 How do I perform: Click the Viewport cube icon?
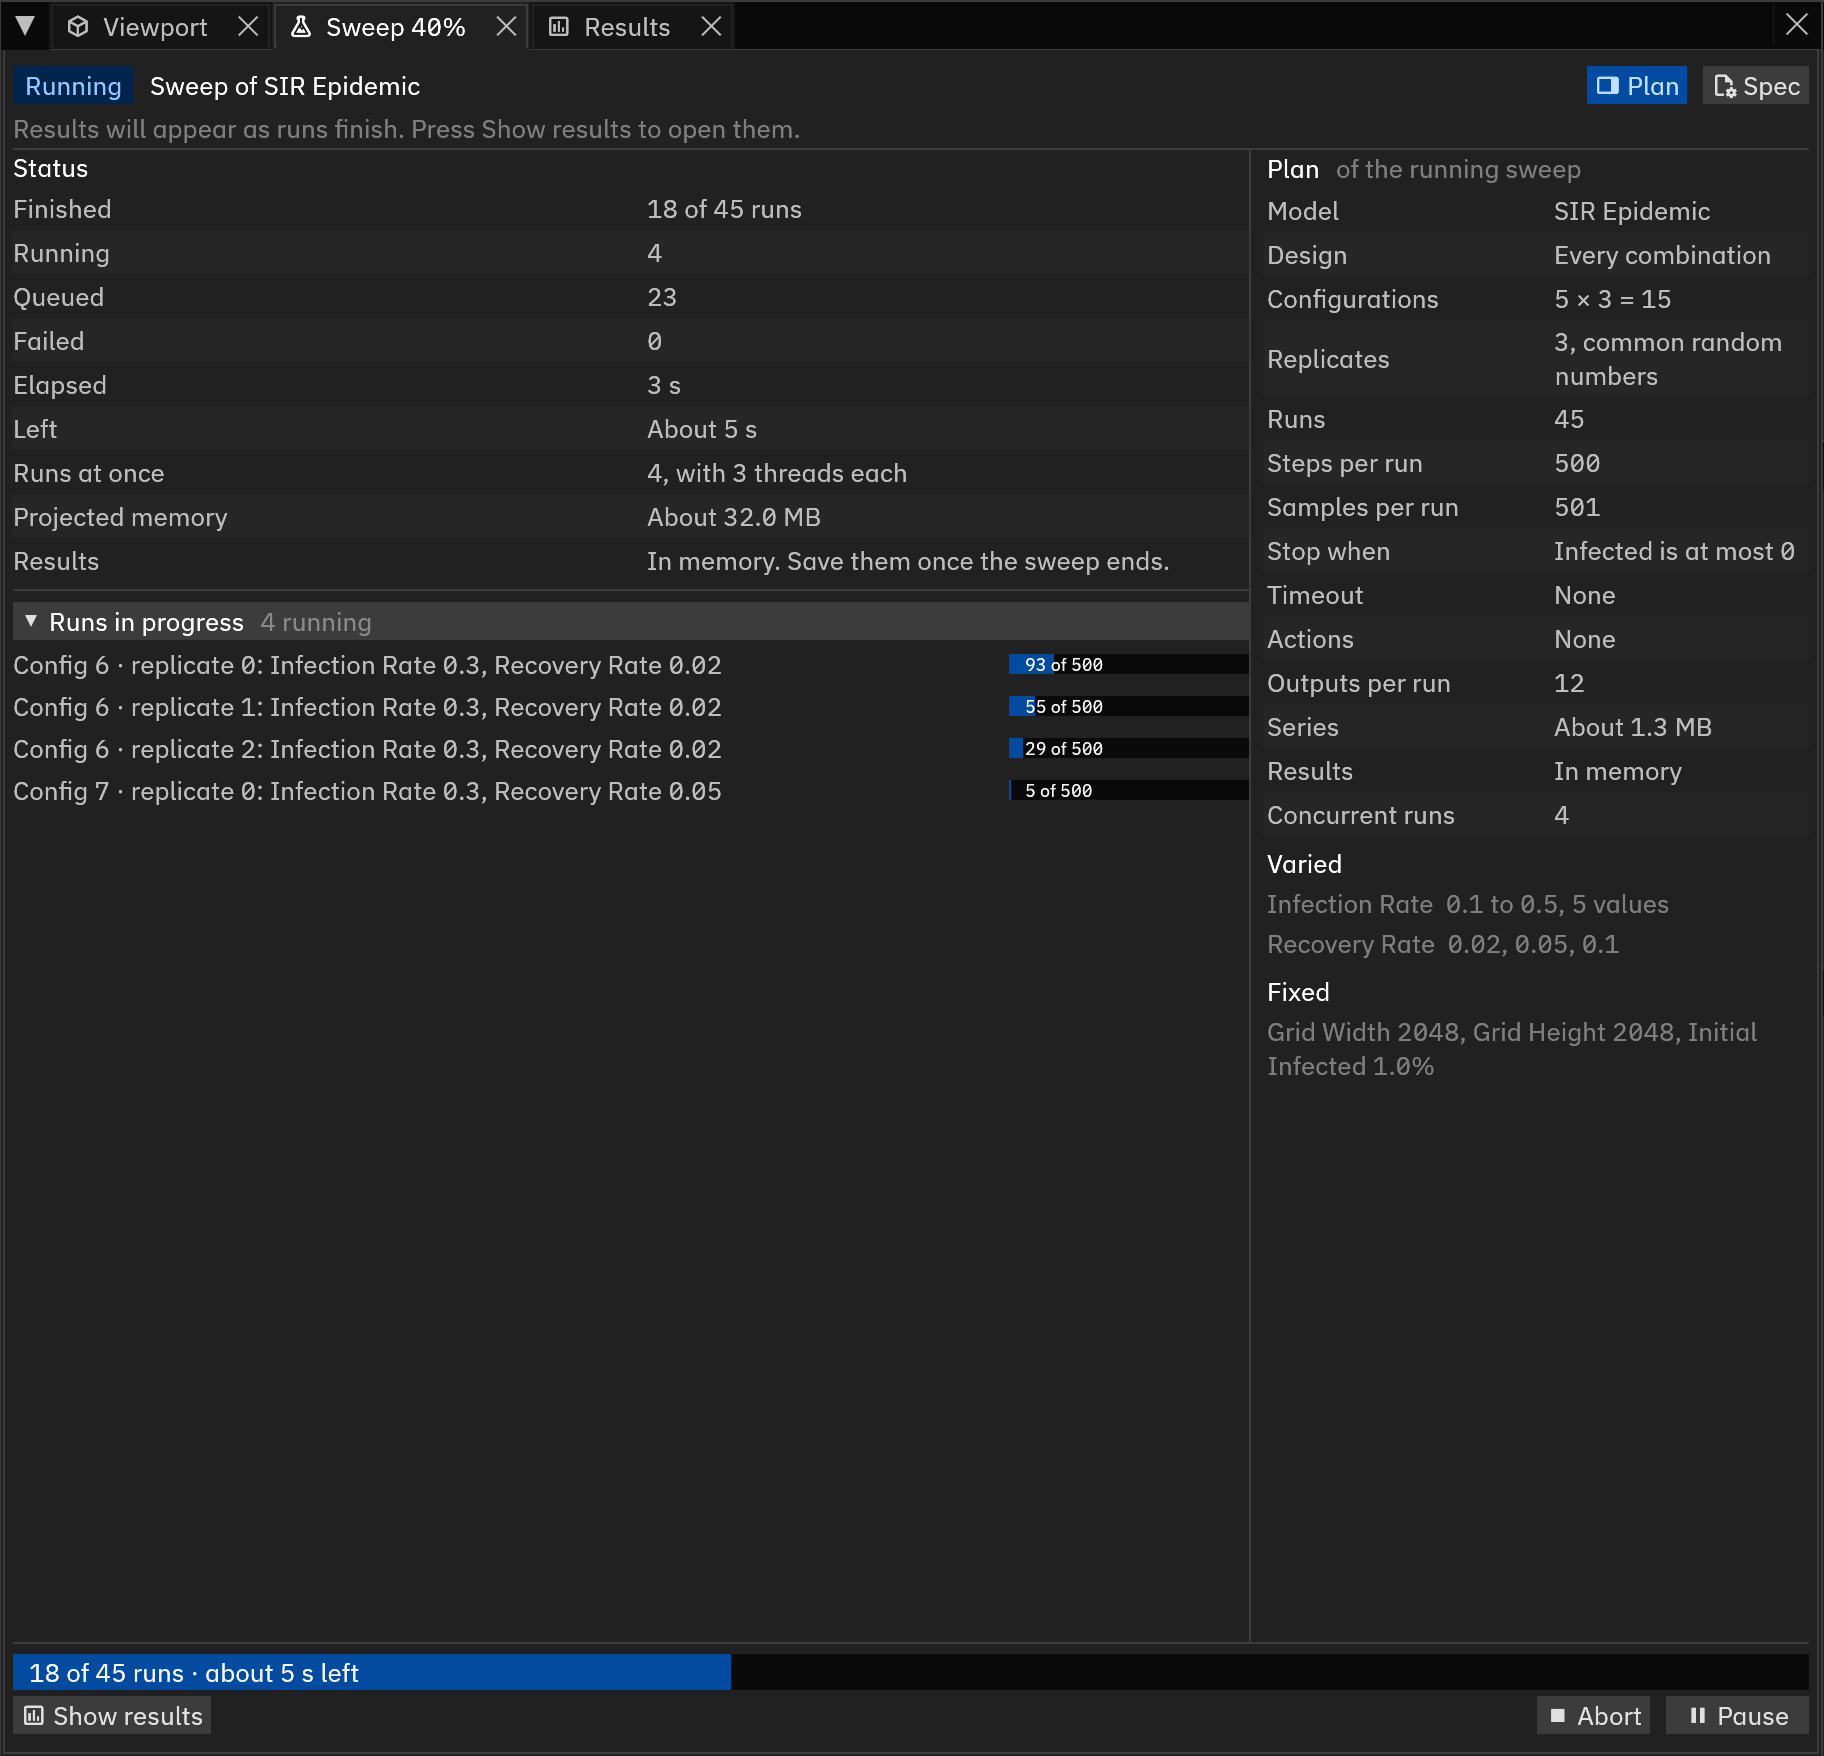78,27
